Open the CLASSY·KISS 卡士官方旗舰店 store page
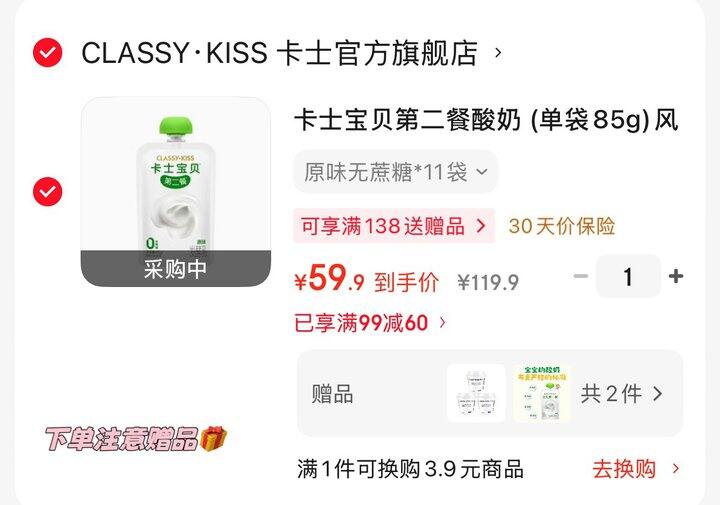The height and width of the screenshot is (505, 720). [x=279, y=53]
